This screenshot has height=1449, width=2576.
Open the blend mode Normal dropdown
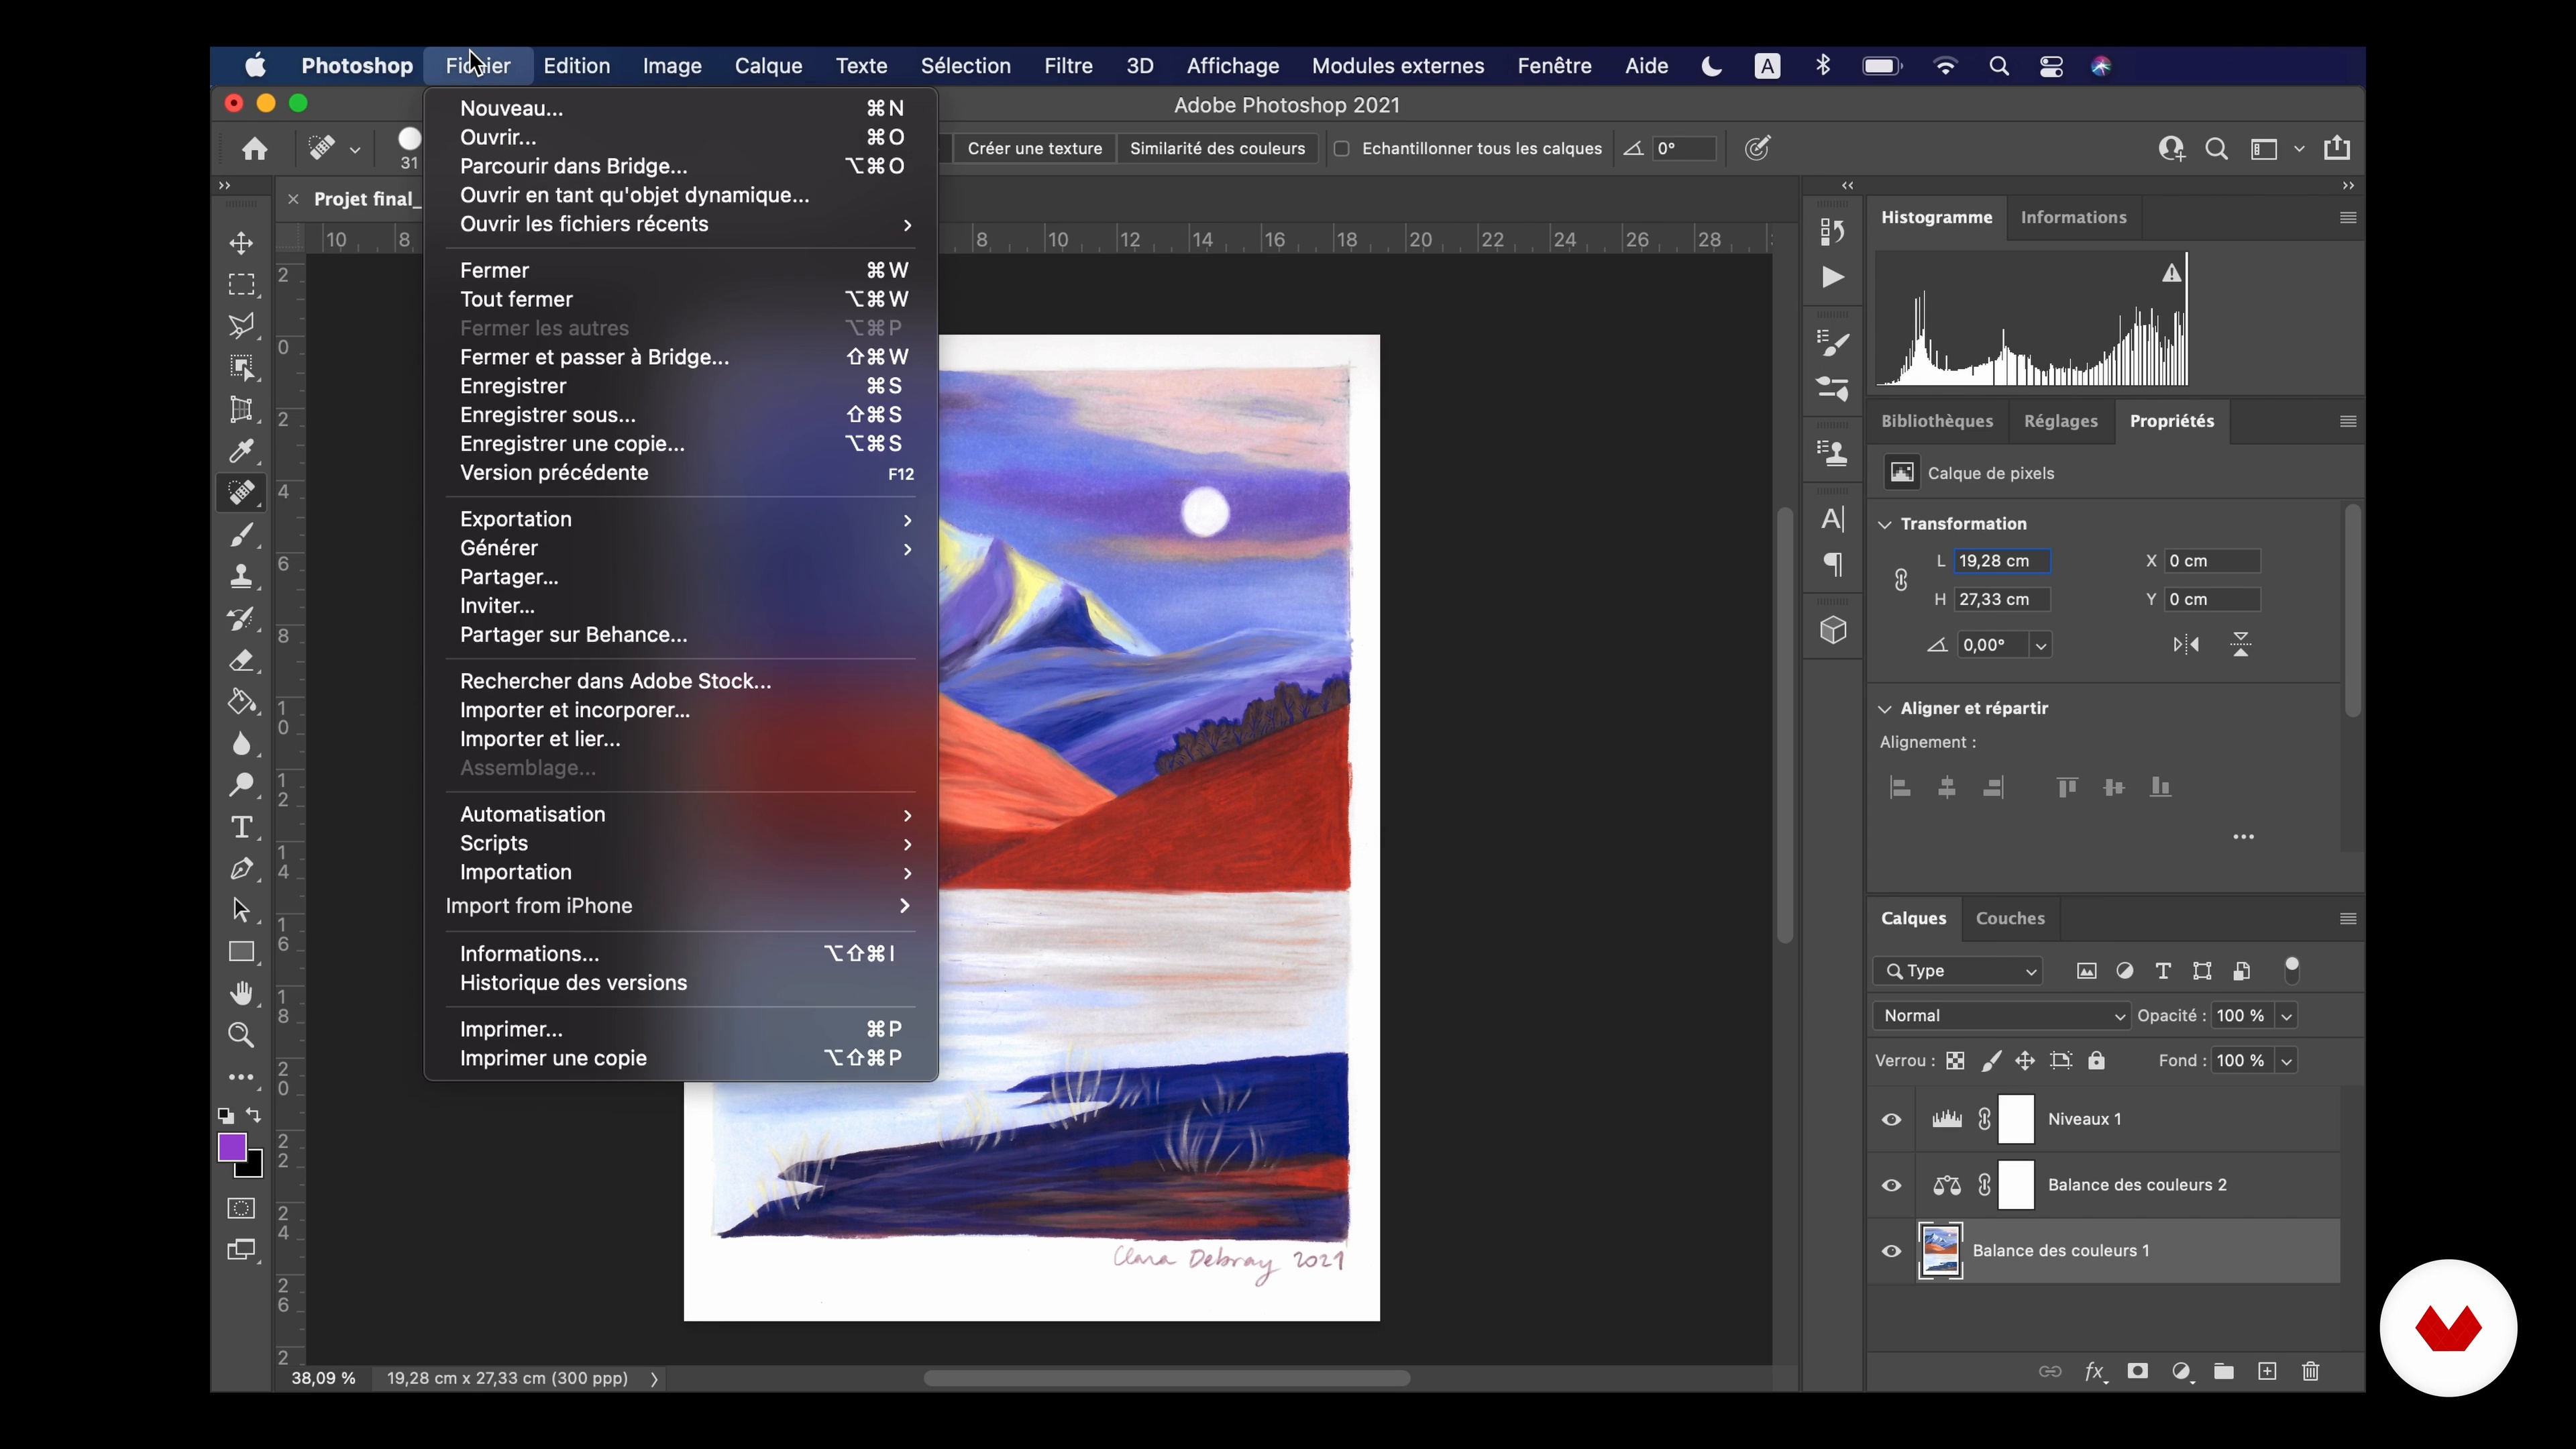(x=2001, y=1016)
